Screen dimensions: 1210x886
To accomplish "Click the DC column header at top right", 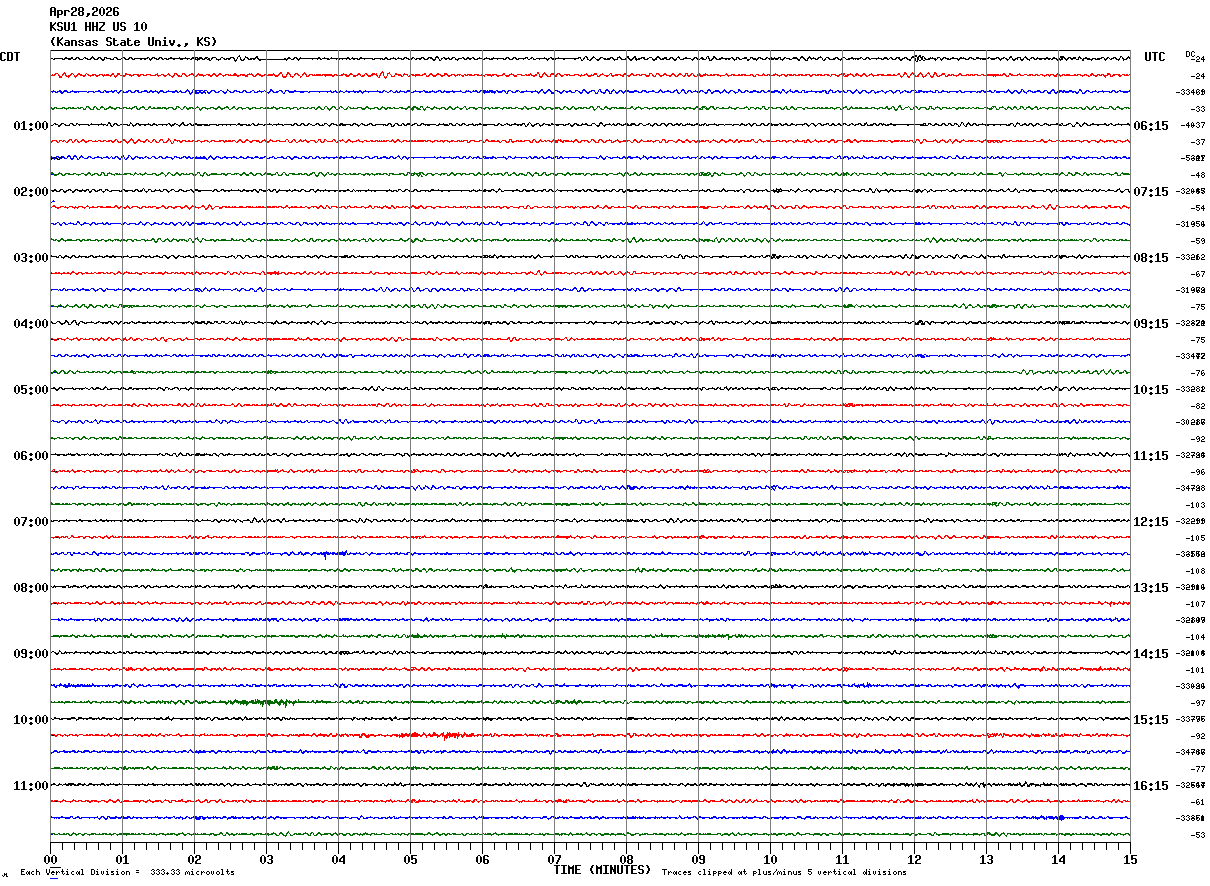I will click(x=1190, y=54).
